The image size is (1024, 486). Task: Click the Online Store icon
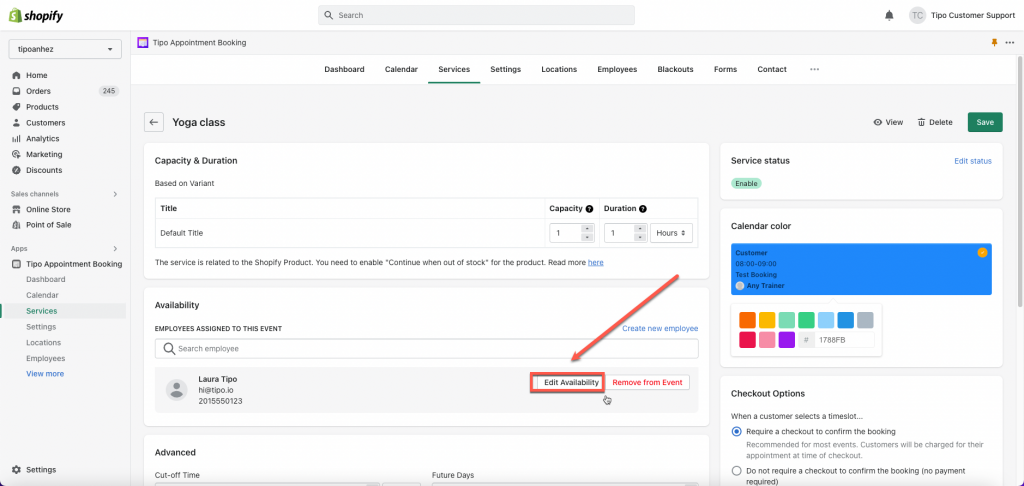(16, 209)
